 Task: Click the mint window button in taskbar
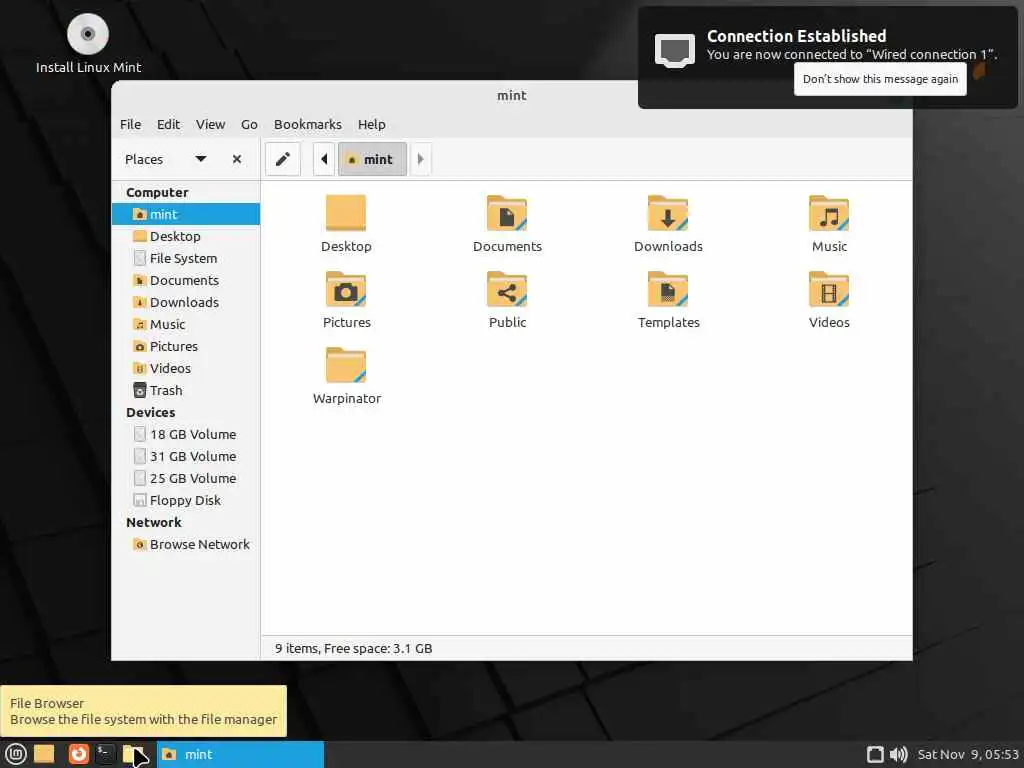click(x=240, y=754)
